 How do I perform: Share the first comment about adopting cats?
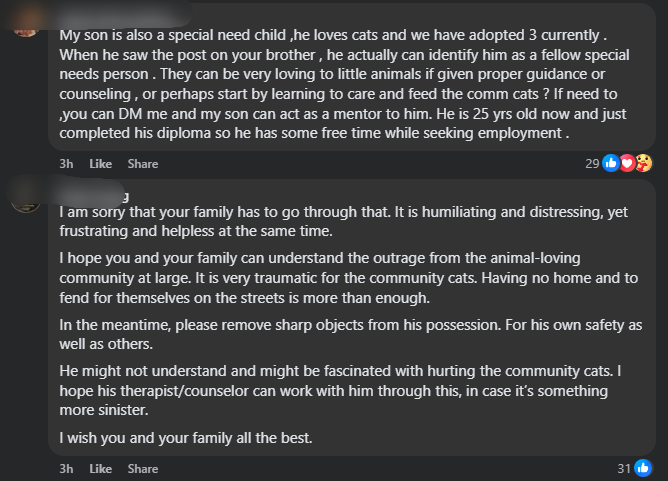[x=143, y=164]
